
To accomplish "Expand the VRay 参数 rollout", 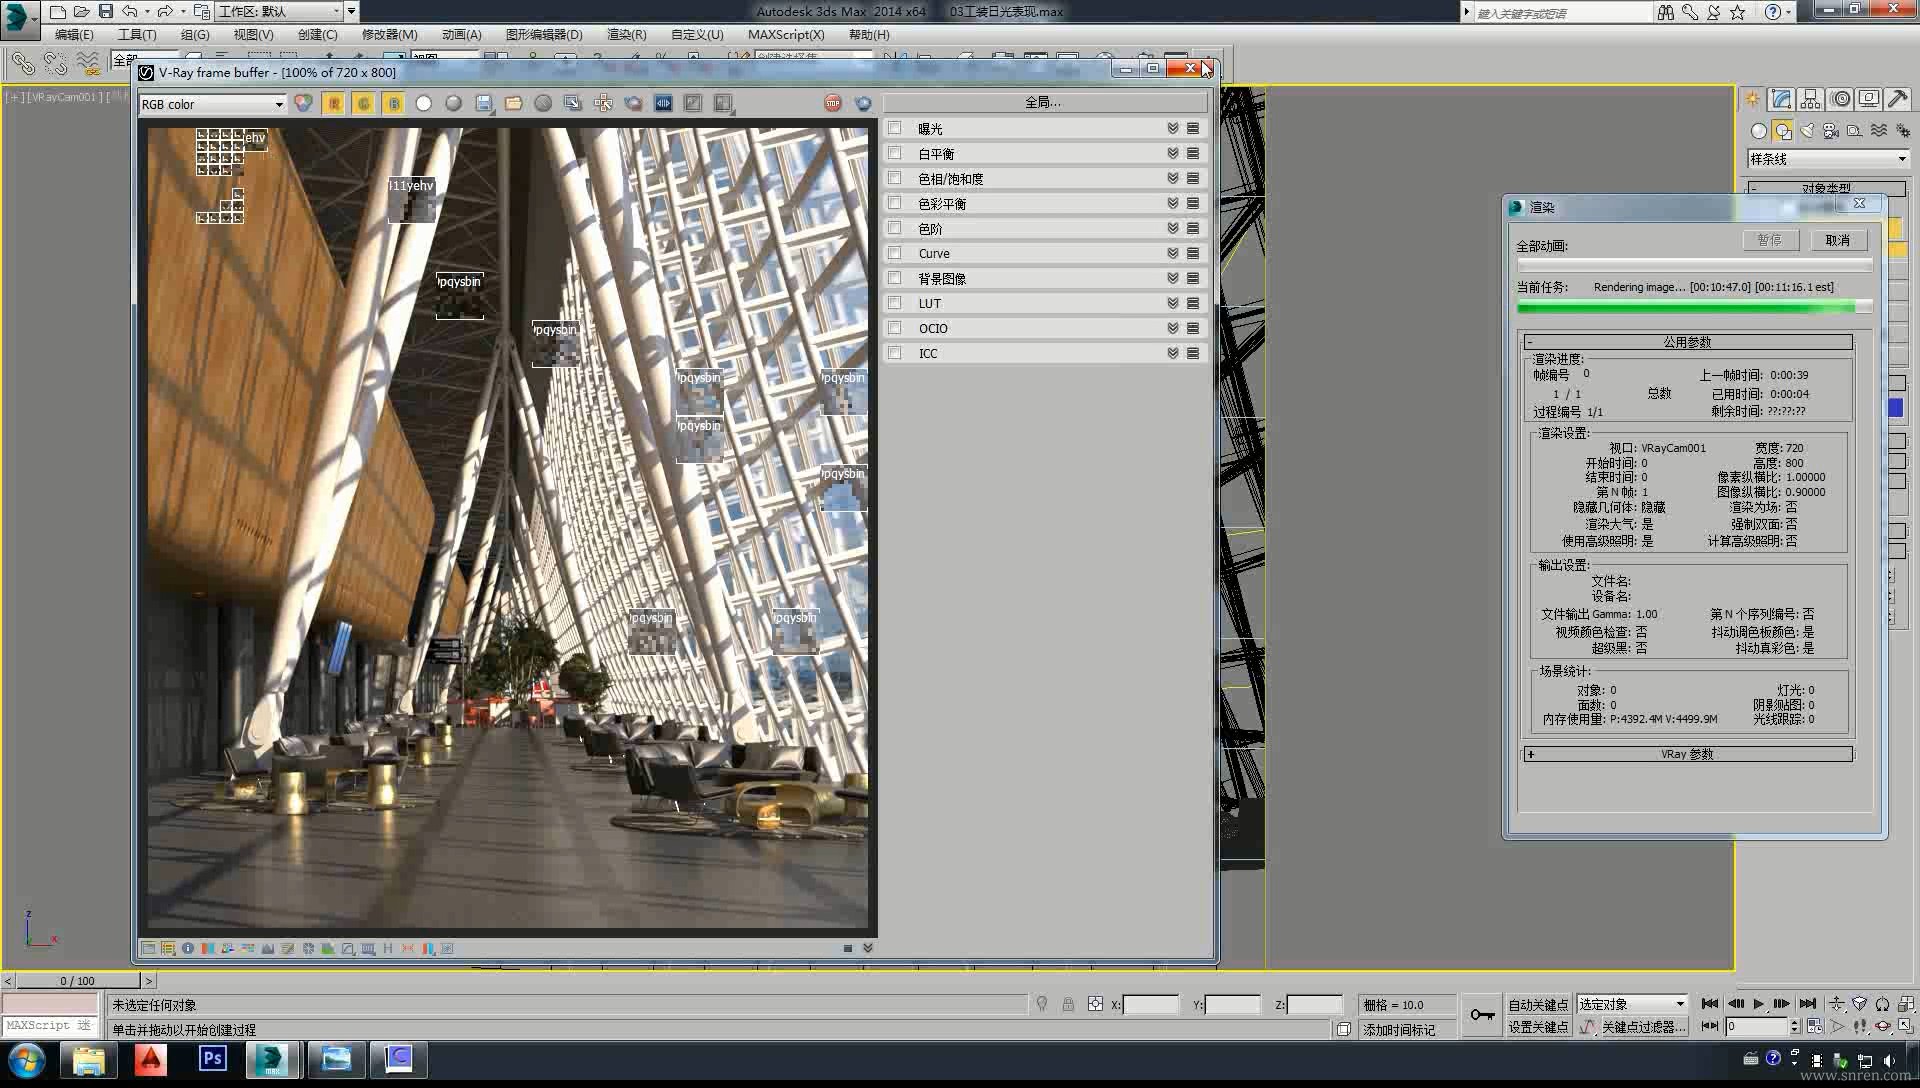I will pos(1687,754).
